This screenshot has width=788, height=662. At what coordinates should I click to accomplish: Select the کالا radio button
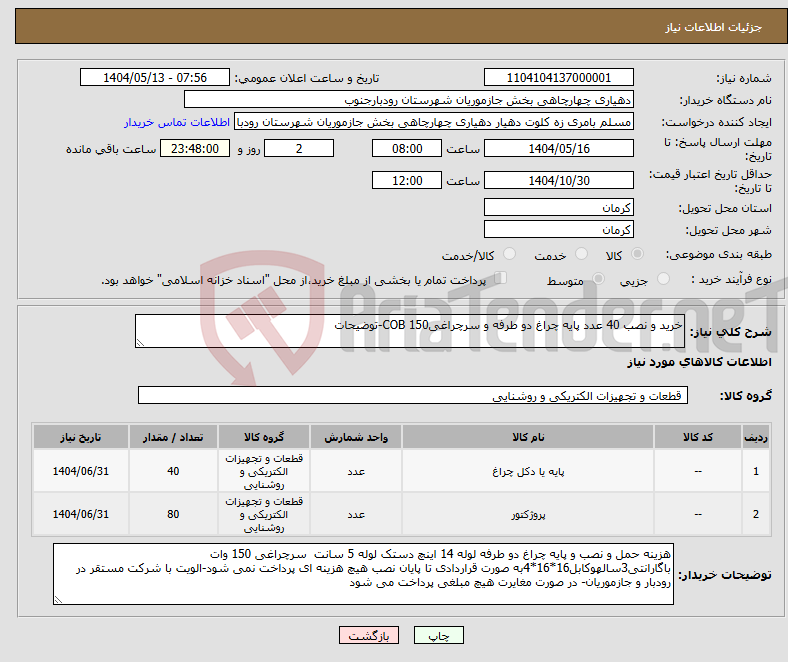[x=637, y=254]
